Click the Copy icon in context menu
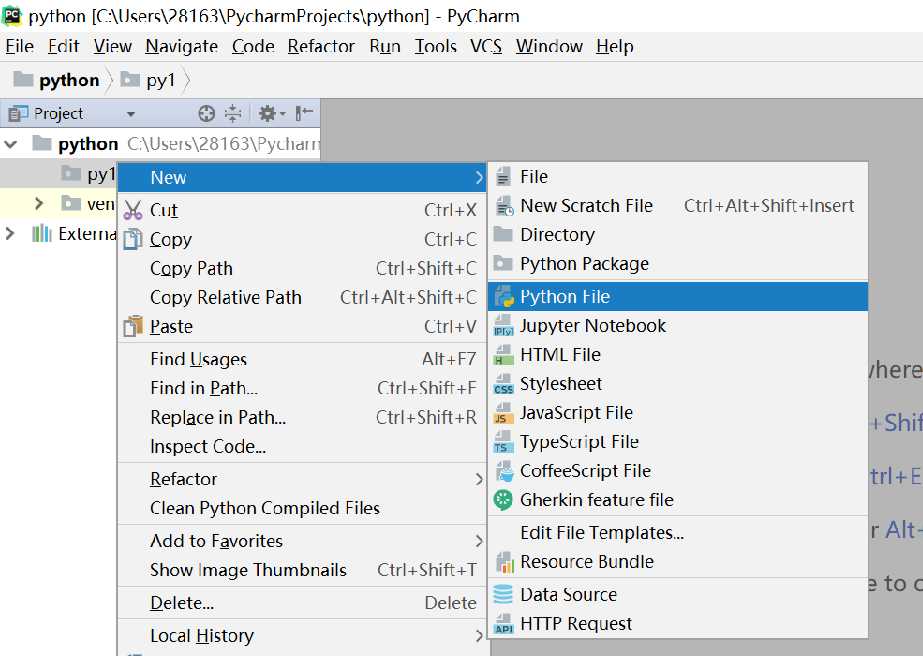Screen dimensions: 923x656 133,239
